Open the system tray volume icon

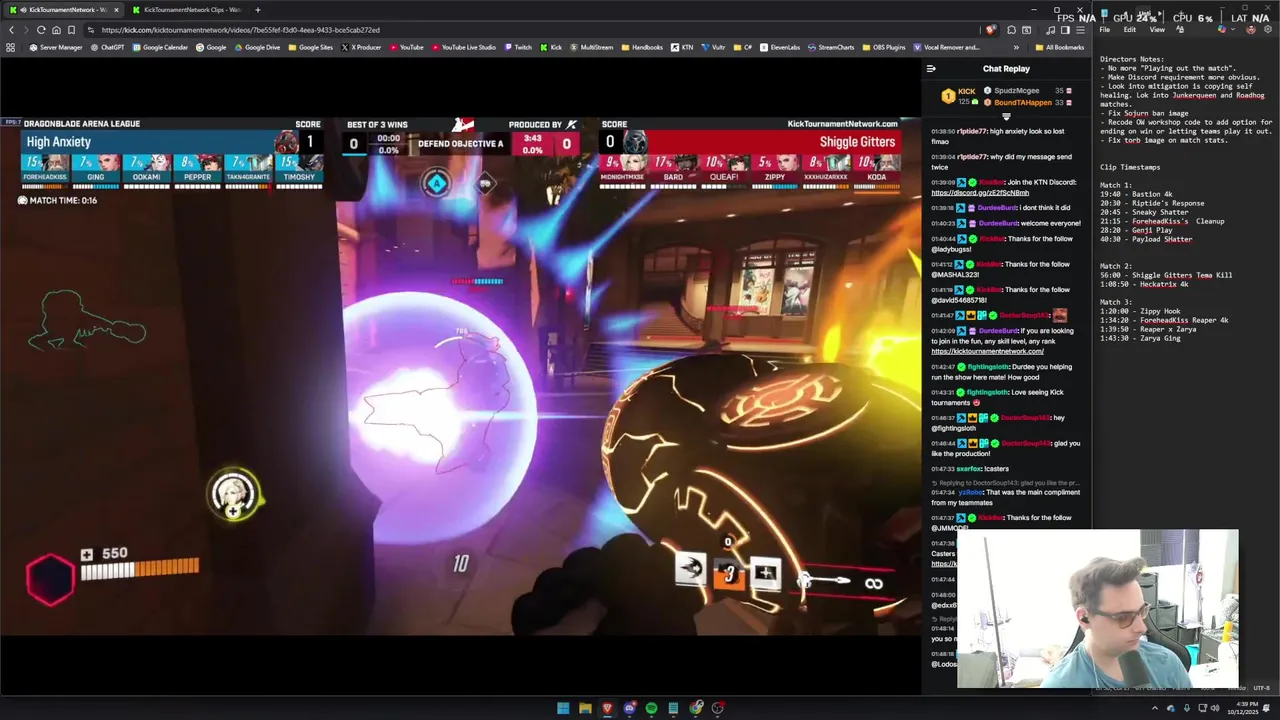[x=1215, y=708]
